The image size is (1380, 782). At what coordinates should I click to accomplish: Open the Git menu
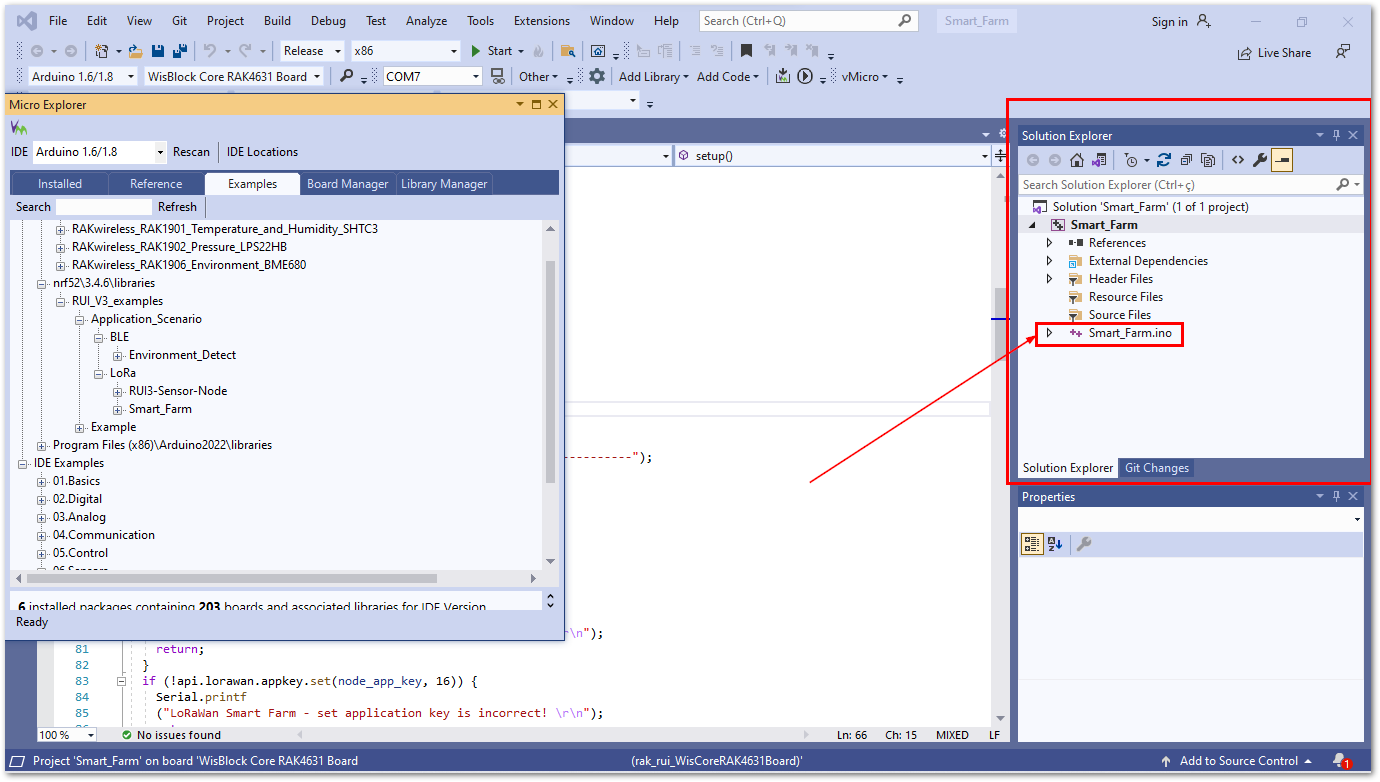pos(179,21)
